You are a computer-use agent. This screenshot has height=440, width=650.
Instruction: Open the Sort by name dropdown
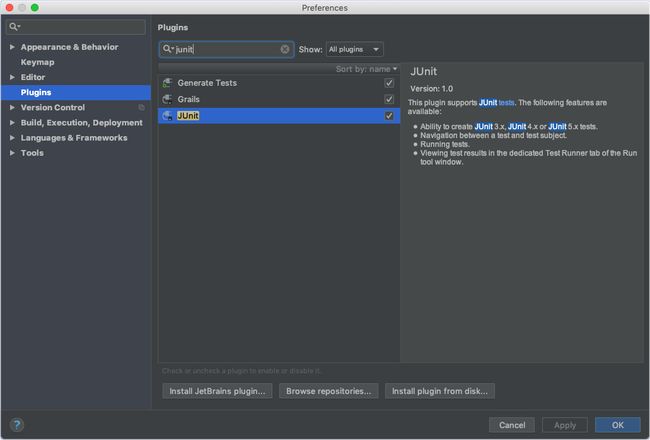[366, 69]
